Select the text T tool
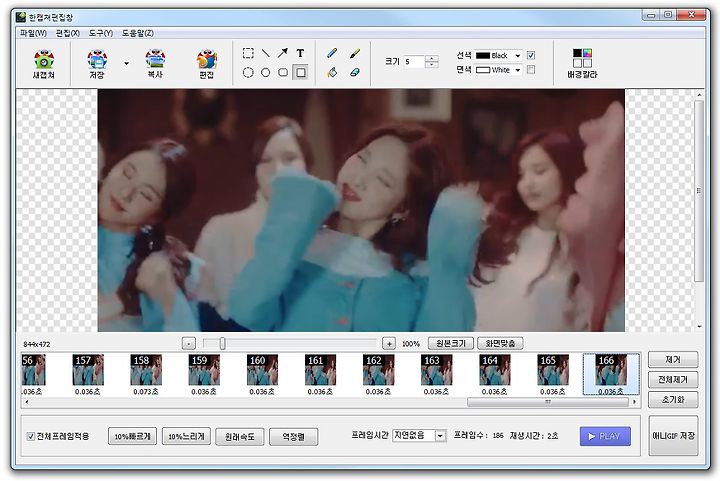The height and width of the screenshot is (481, 720). 300,53
